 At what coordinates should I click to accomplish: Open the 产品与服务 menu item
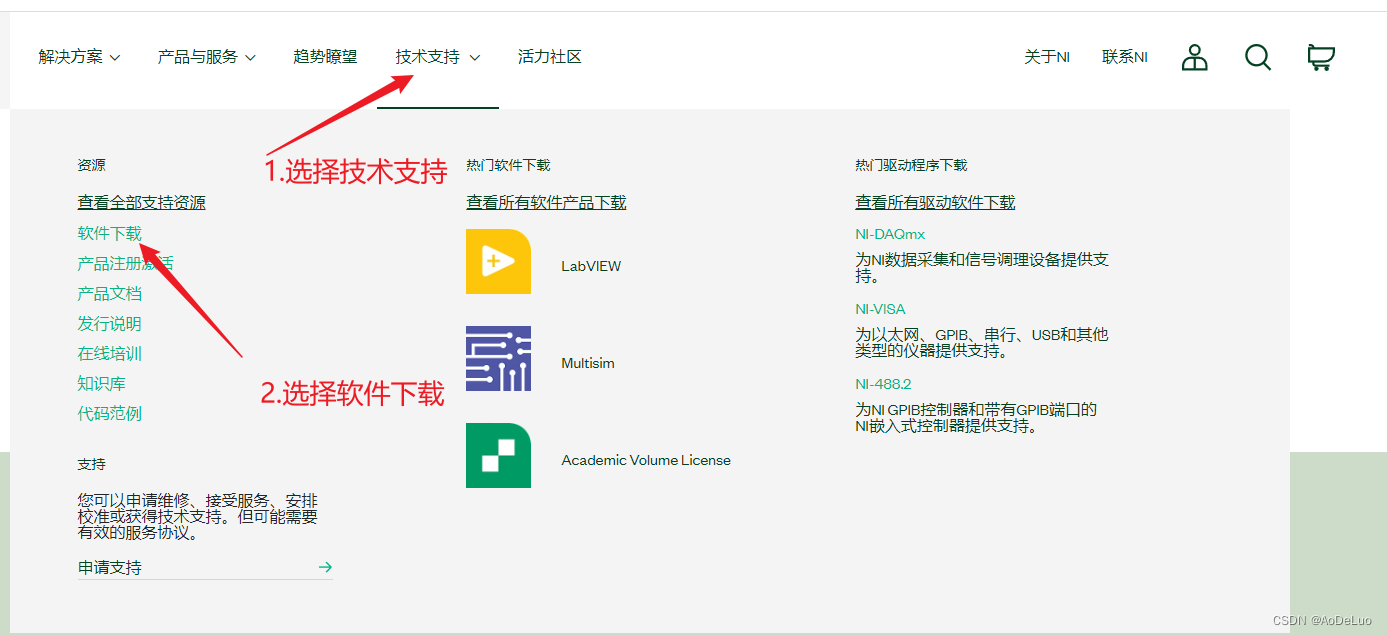198,57
